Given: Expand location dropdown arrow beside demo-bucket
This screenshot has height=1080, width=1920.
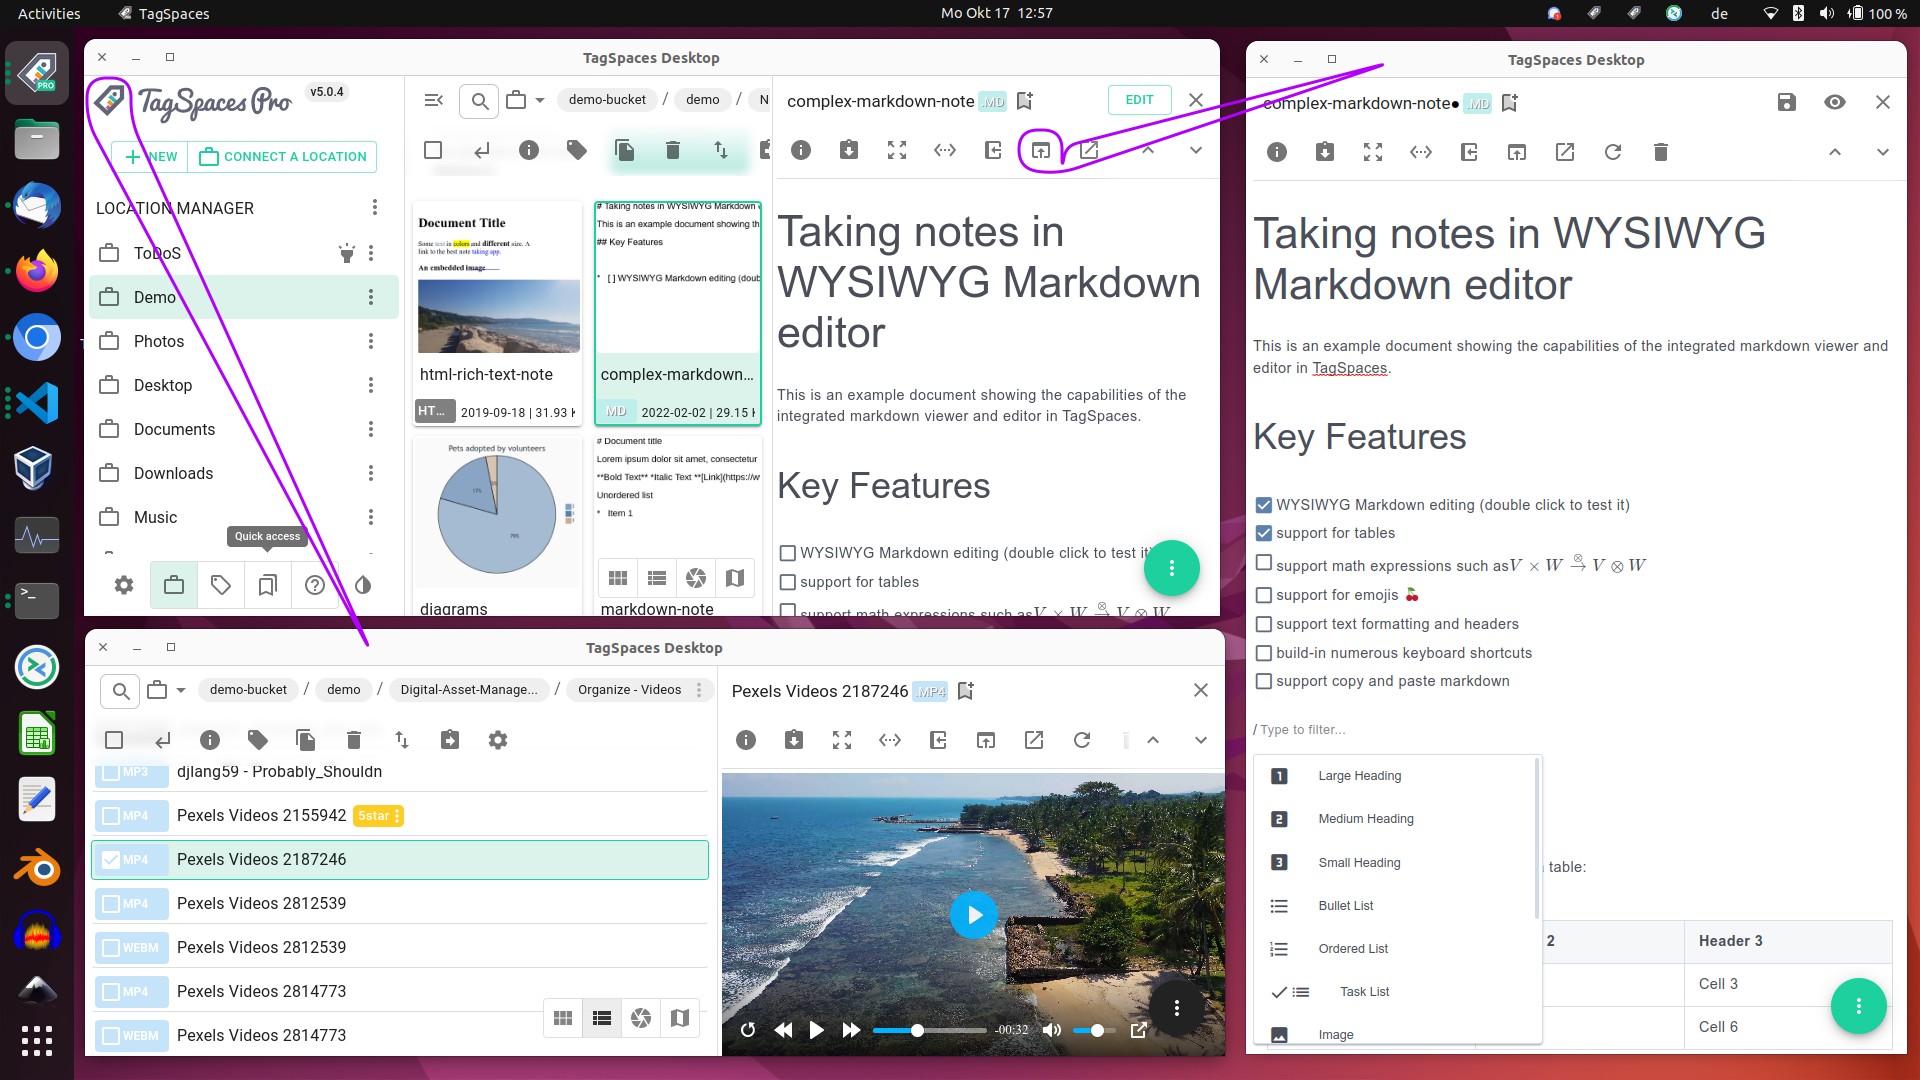Looking at the screenshot, I should (x=540, y=100).
